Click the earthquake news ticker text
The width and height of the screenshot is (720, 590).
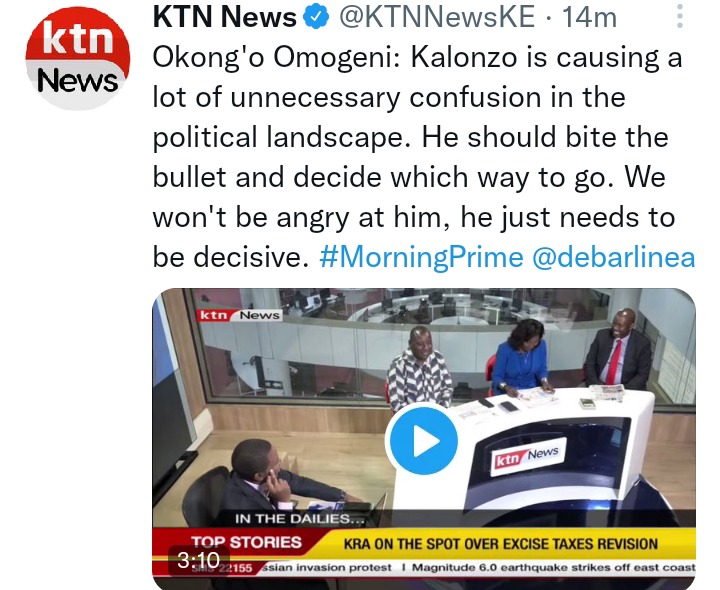pos(553,568)
